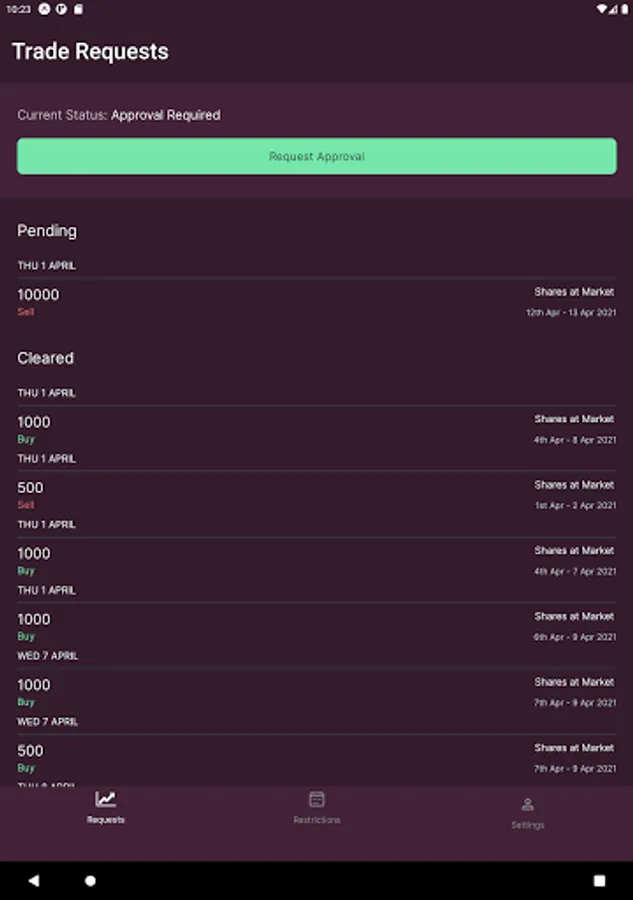Viewport: 633px width, 900px height.
Task: Select 1000 Buy dated 6th Apr - 9 Apr
Action: [x=316, y=626]
